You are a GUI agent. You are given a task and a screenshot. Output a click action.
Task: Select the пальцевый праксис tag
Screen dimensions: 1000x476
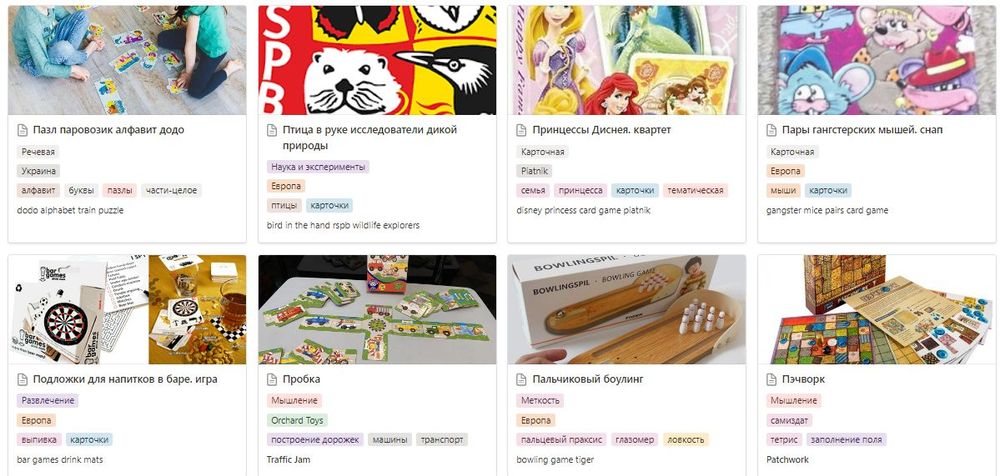(561, 440)
